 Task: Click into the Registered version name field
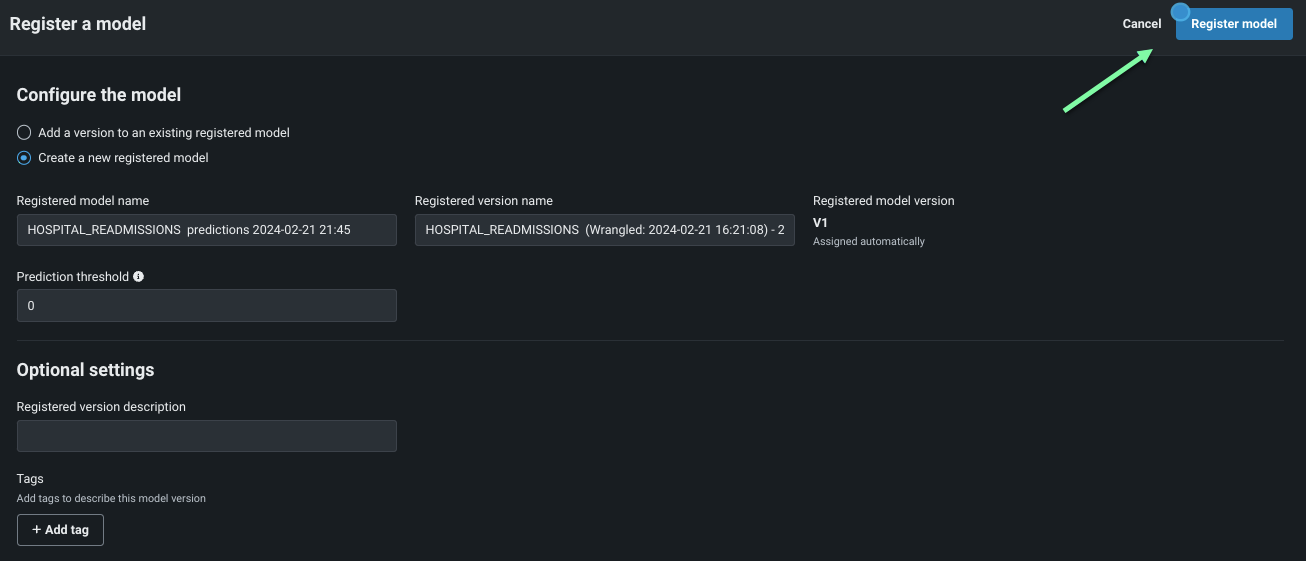tap(604, 230)
